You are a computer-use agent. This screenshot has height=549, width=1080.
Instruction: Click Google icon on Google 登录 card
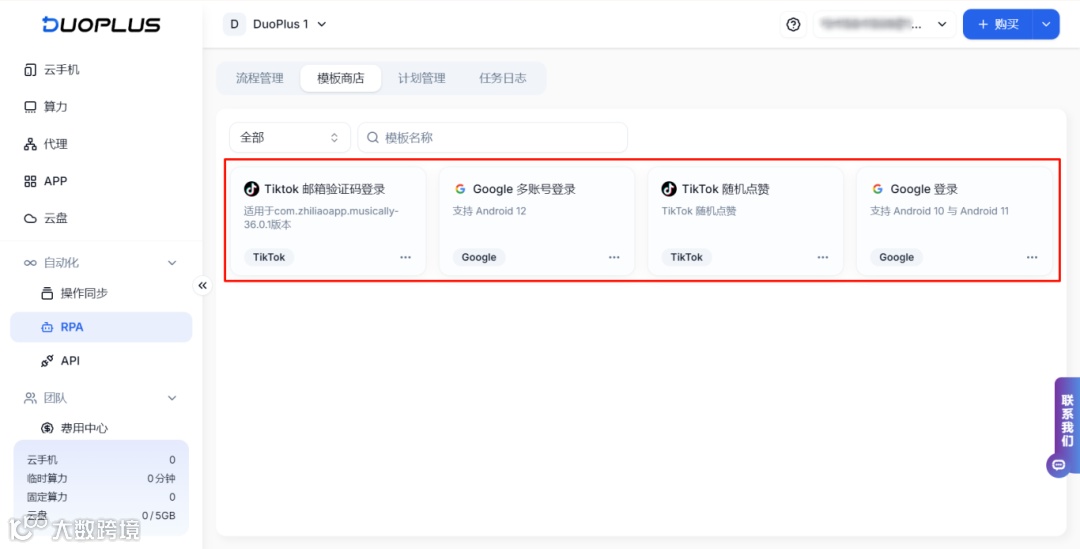click(878, 189)
